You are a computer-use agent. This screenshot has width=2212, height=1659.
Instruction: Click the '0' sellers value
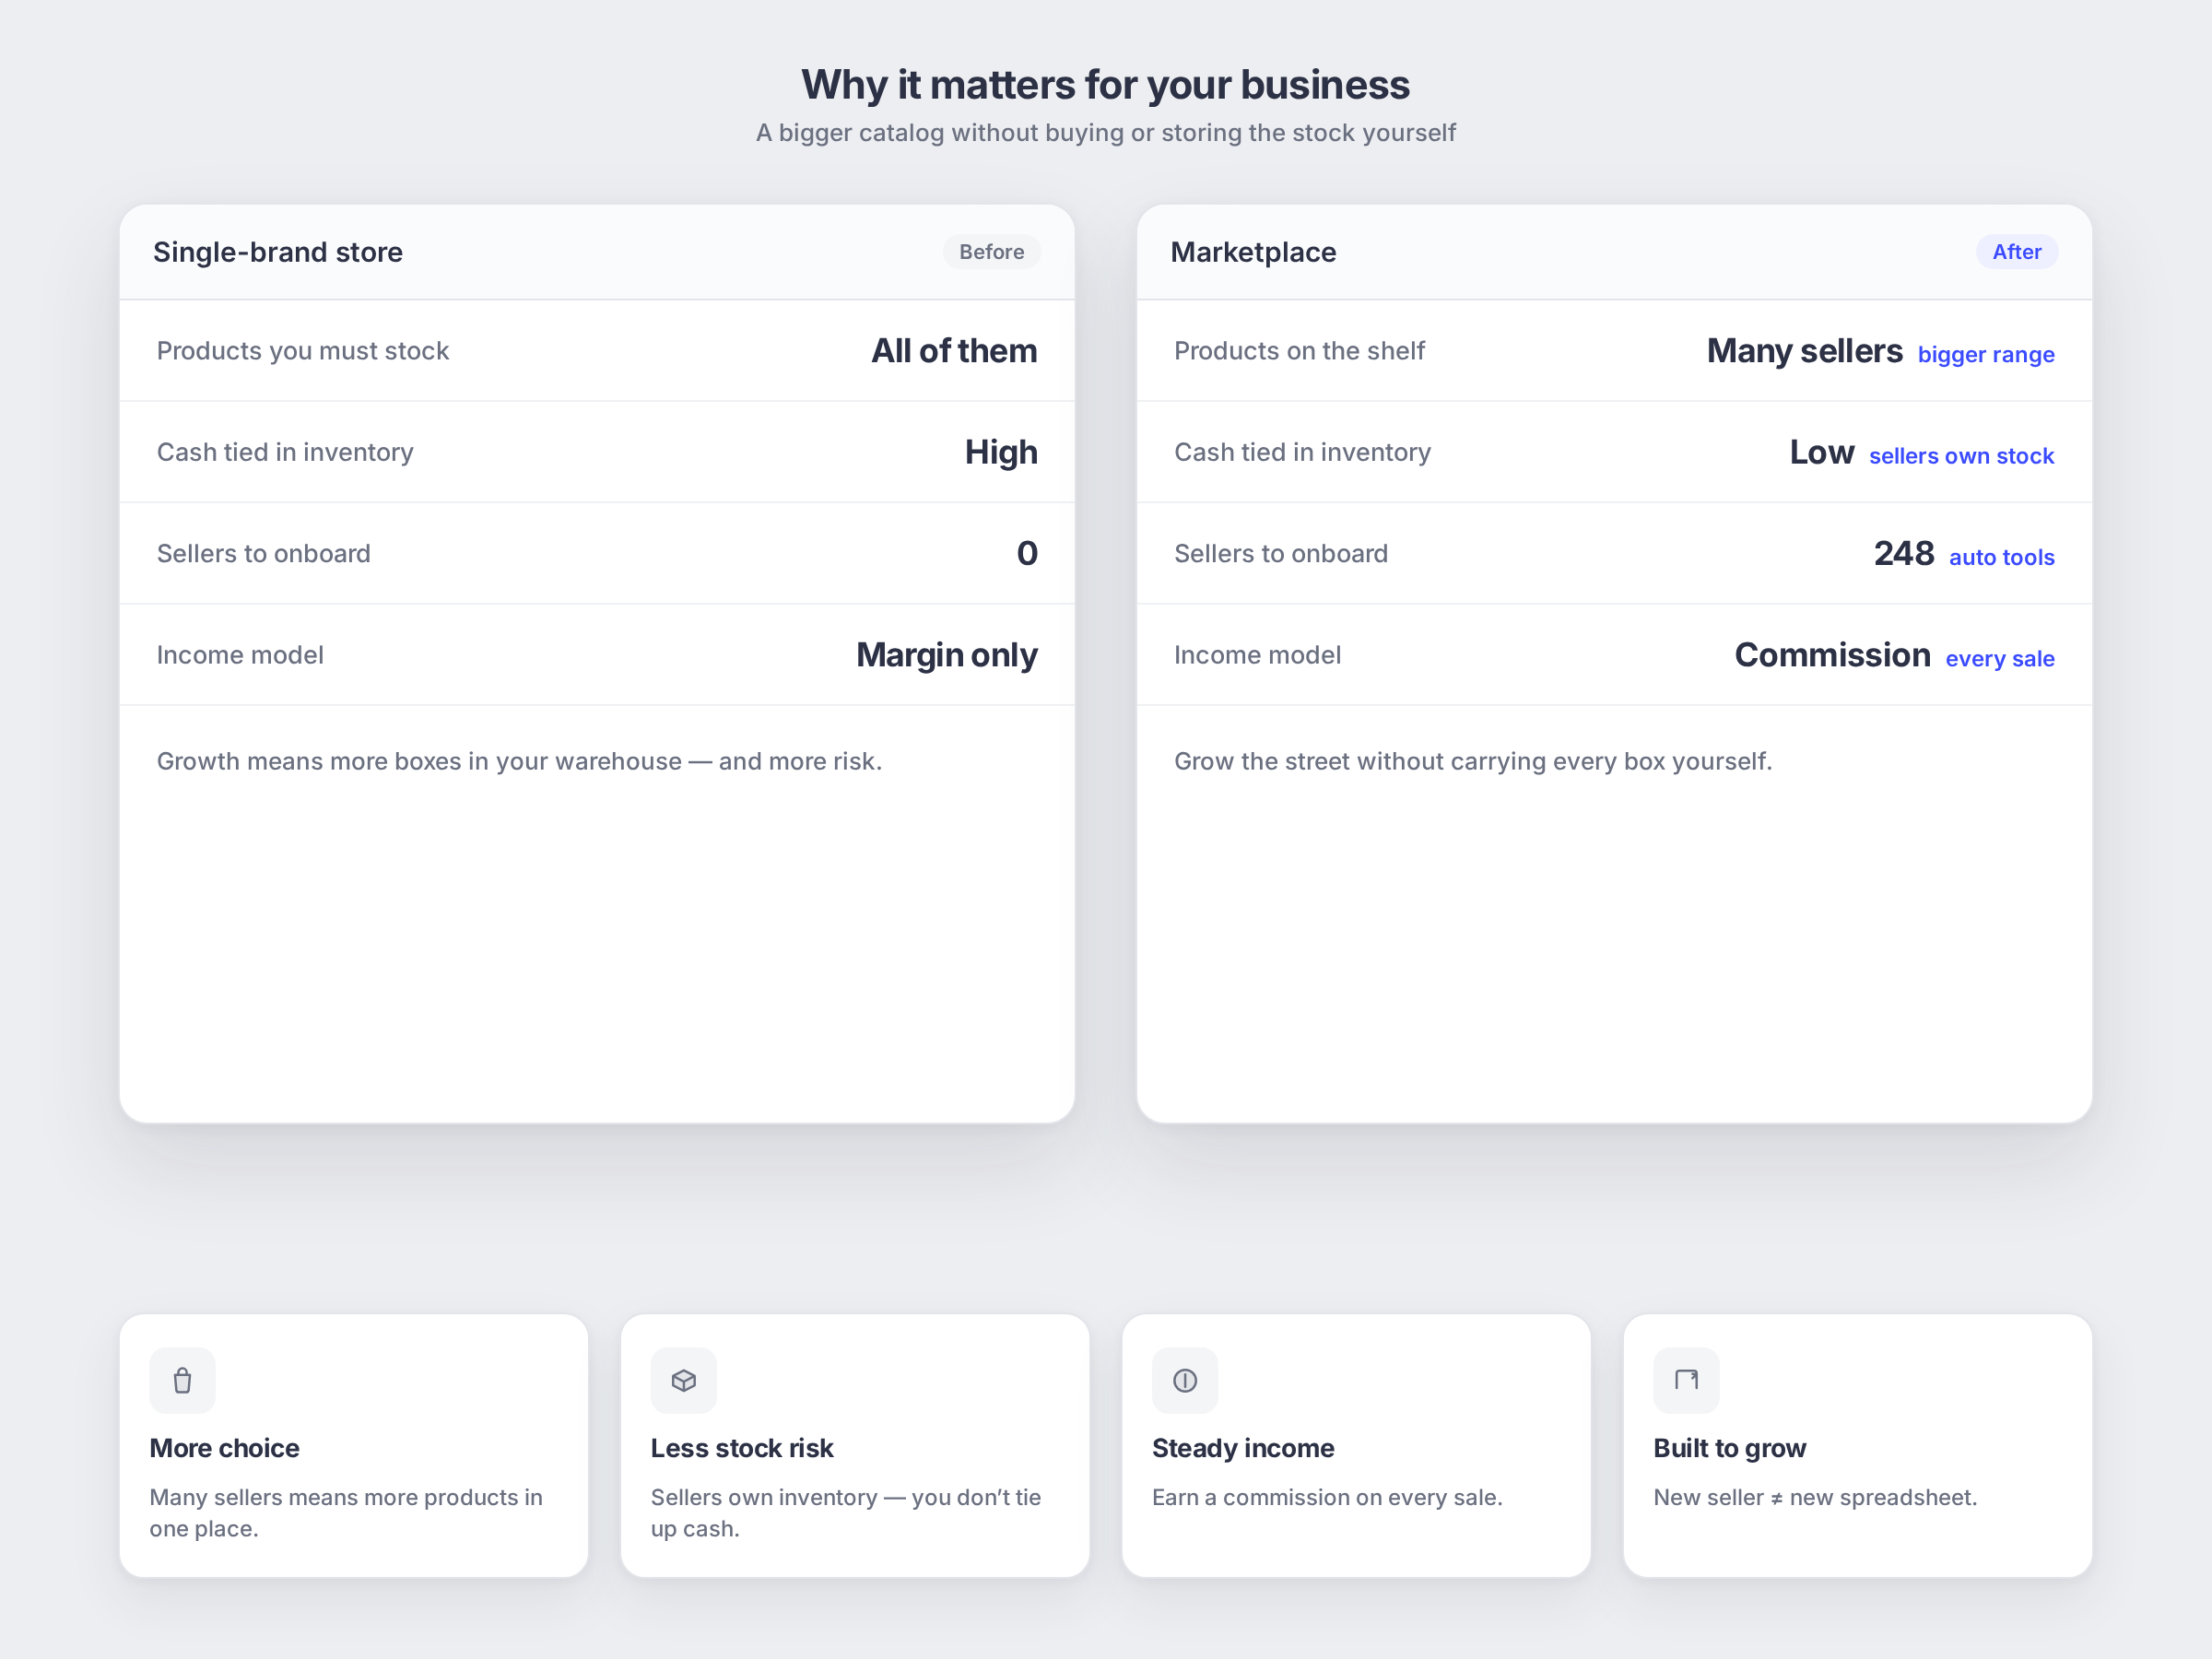click(x=1027, y=553)
